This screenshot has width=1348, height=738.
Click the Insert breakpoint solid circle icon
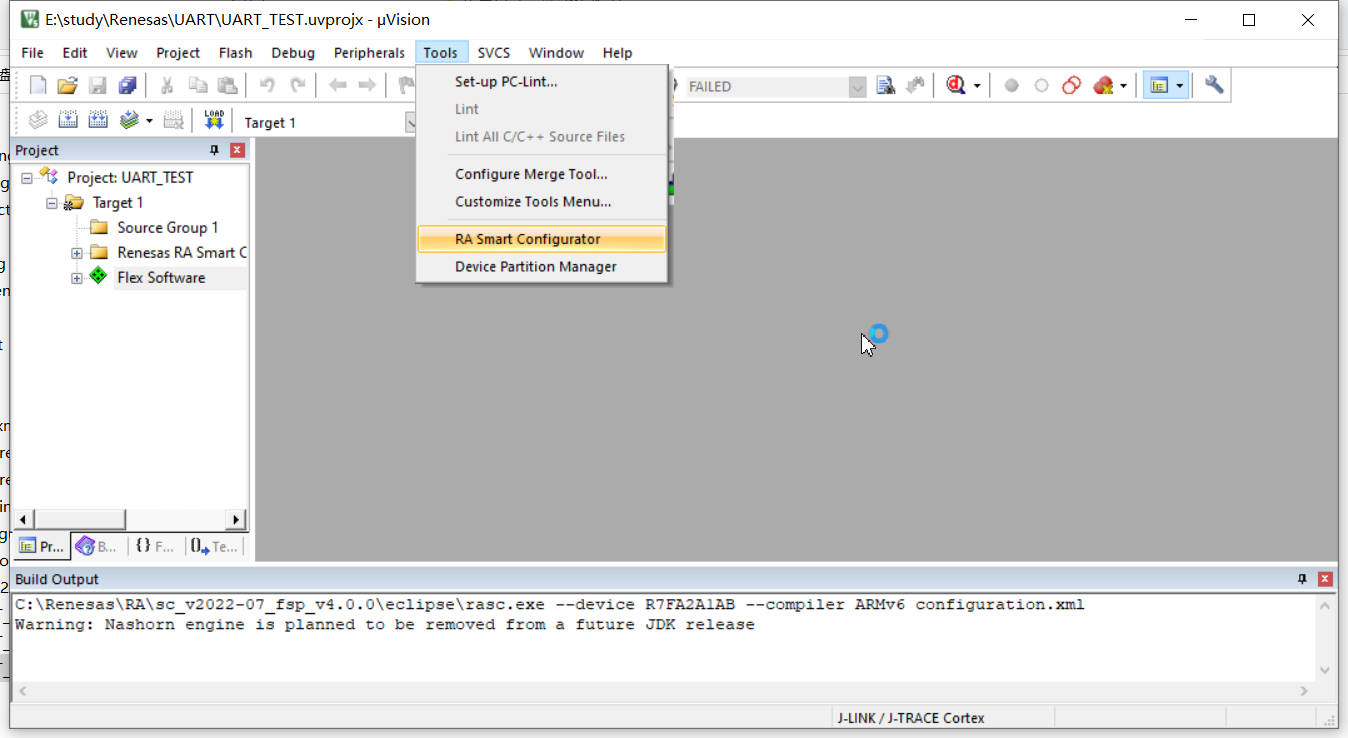click(1011, 86)
